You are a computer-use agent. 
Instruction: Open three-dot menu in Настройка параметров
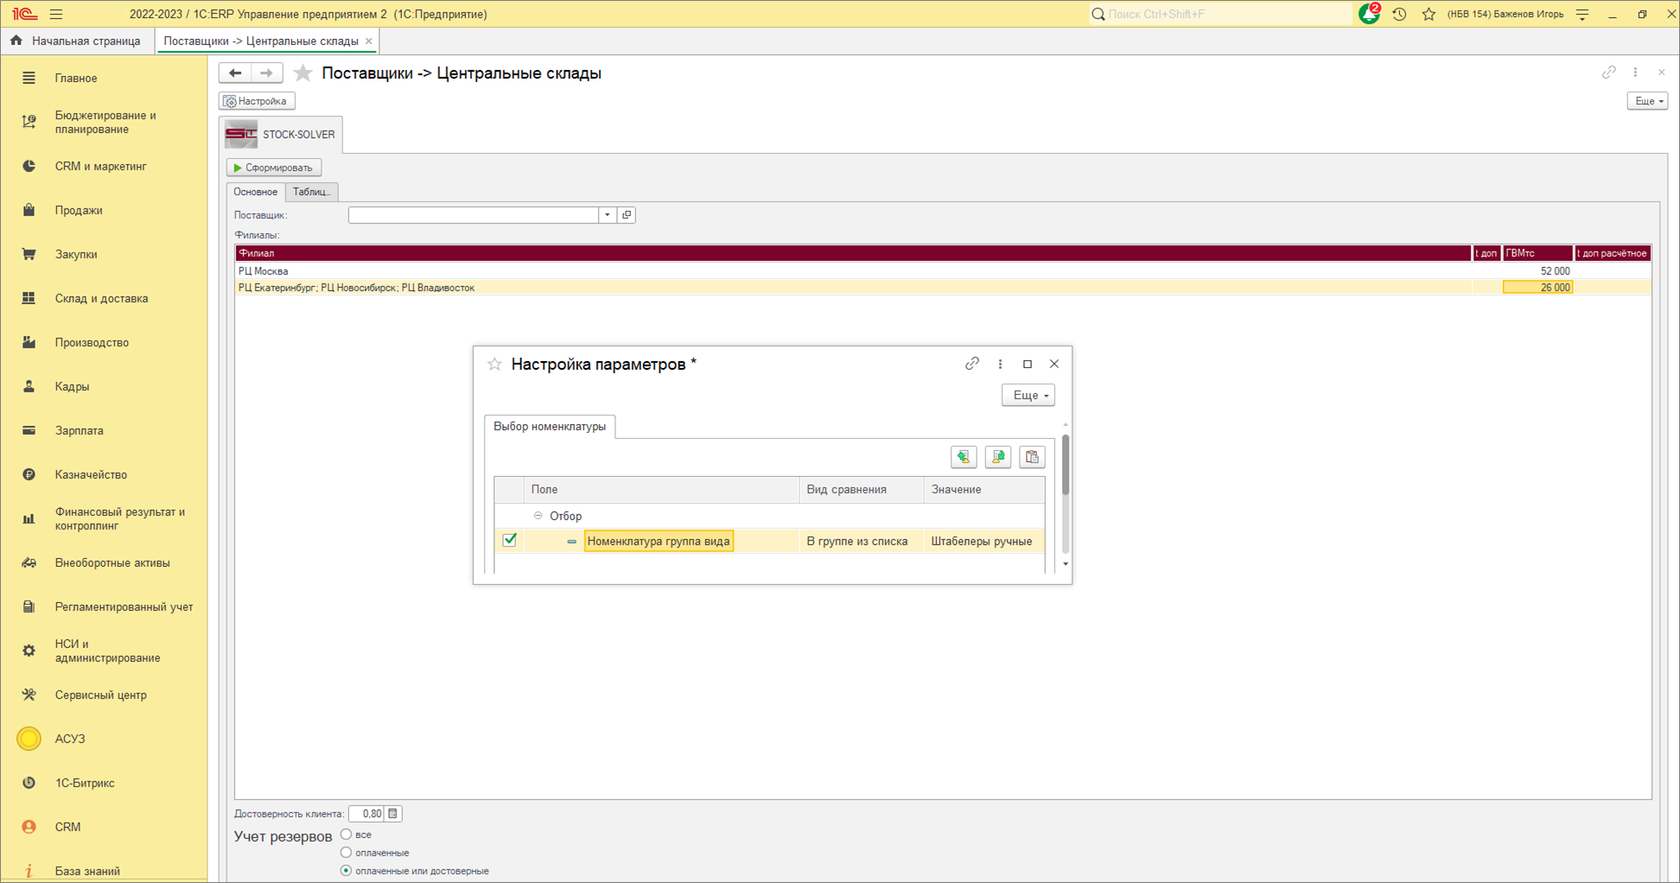click(1000, 364)
